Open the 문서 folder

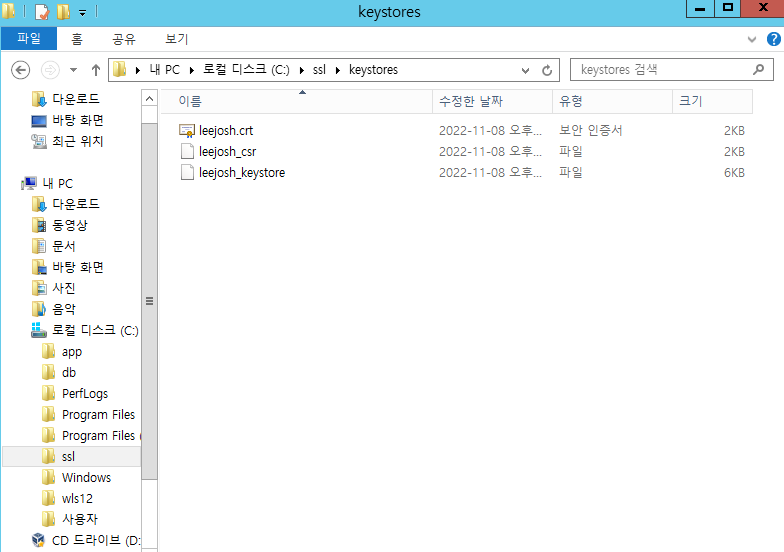pos(64,246)
